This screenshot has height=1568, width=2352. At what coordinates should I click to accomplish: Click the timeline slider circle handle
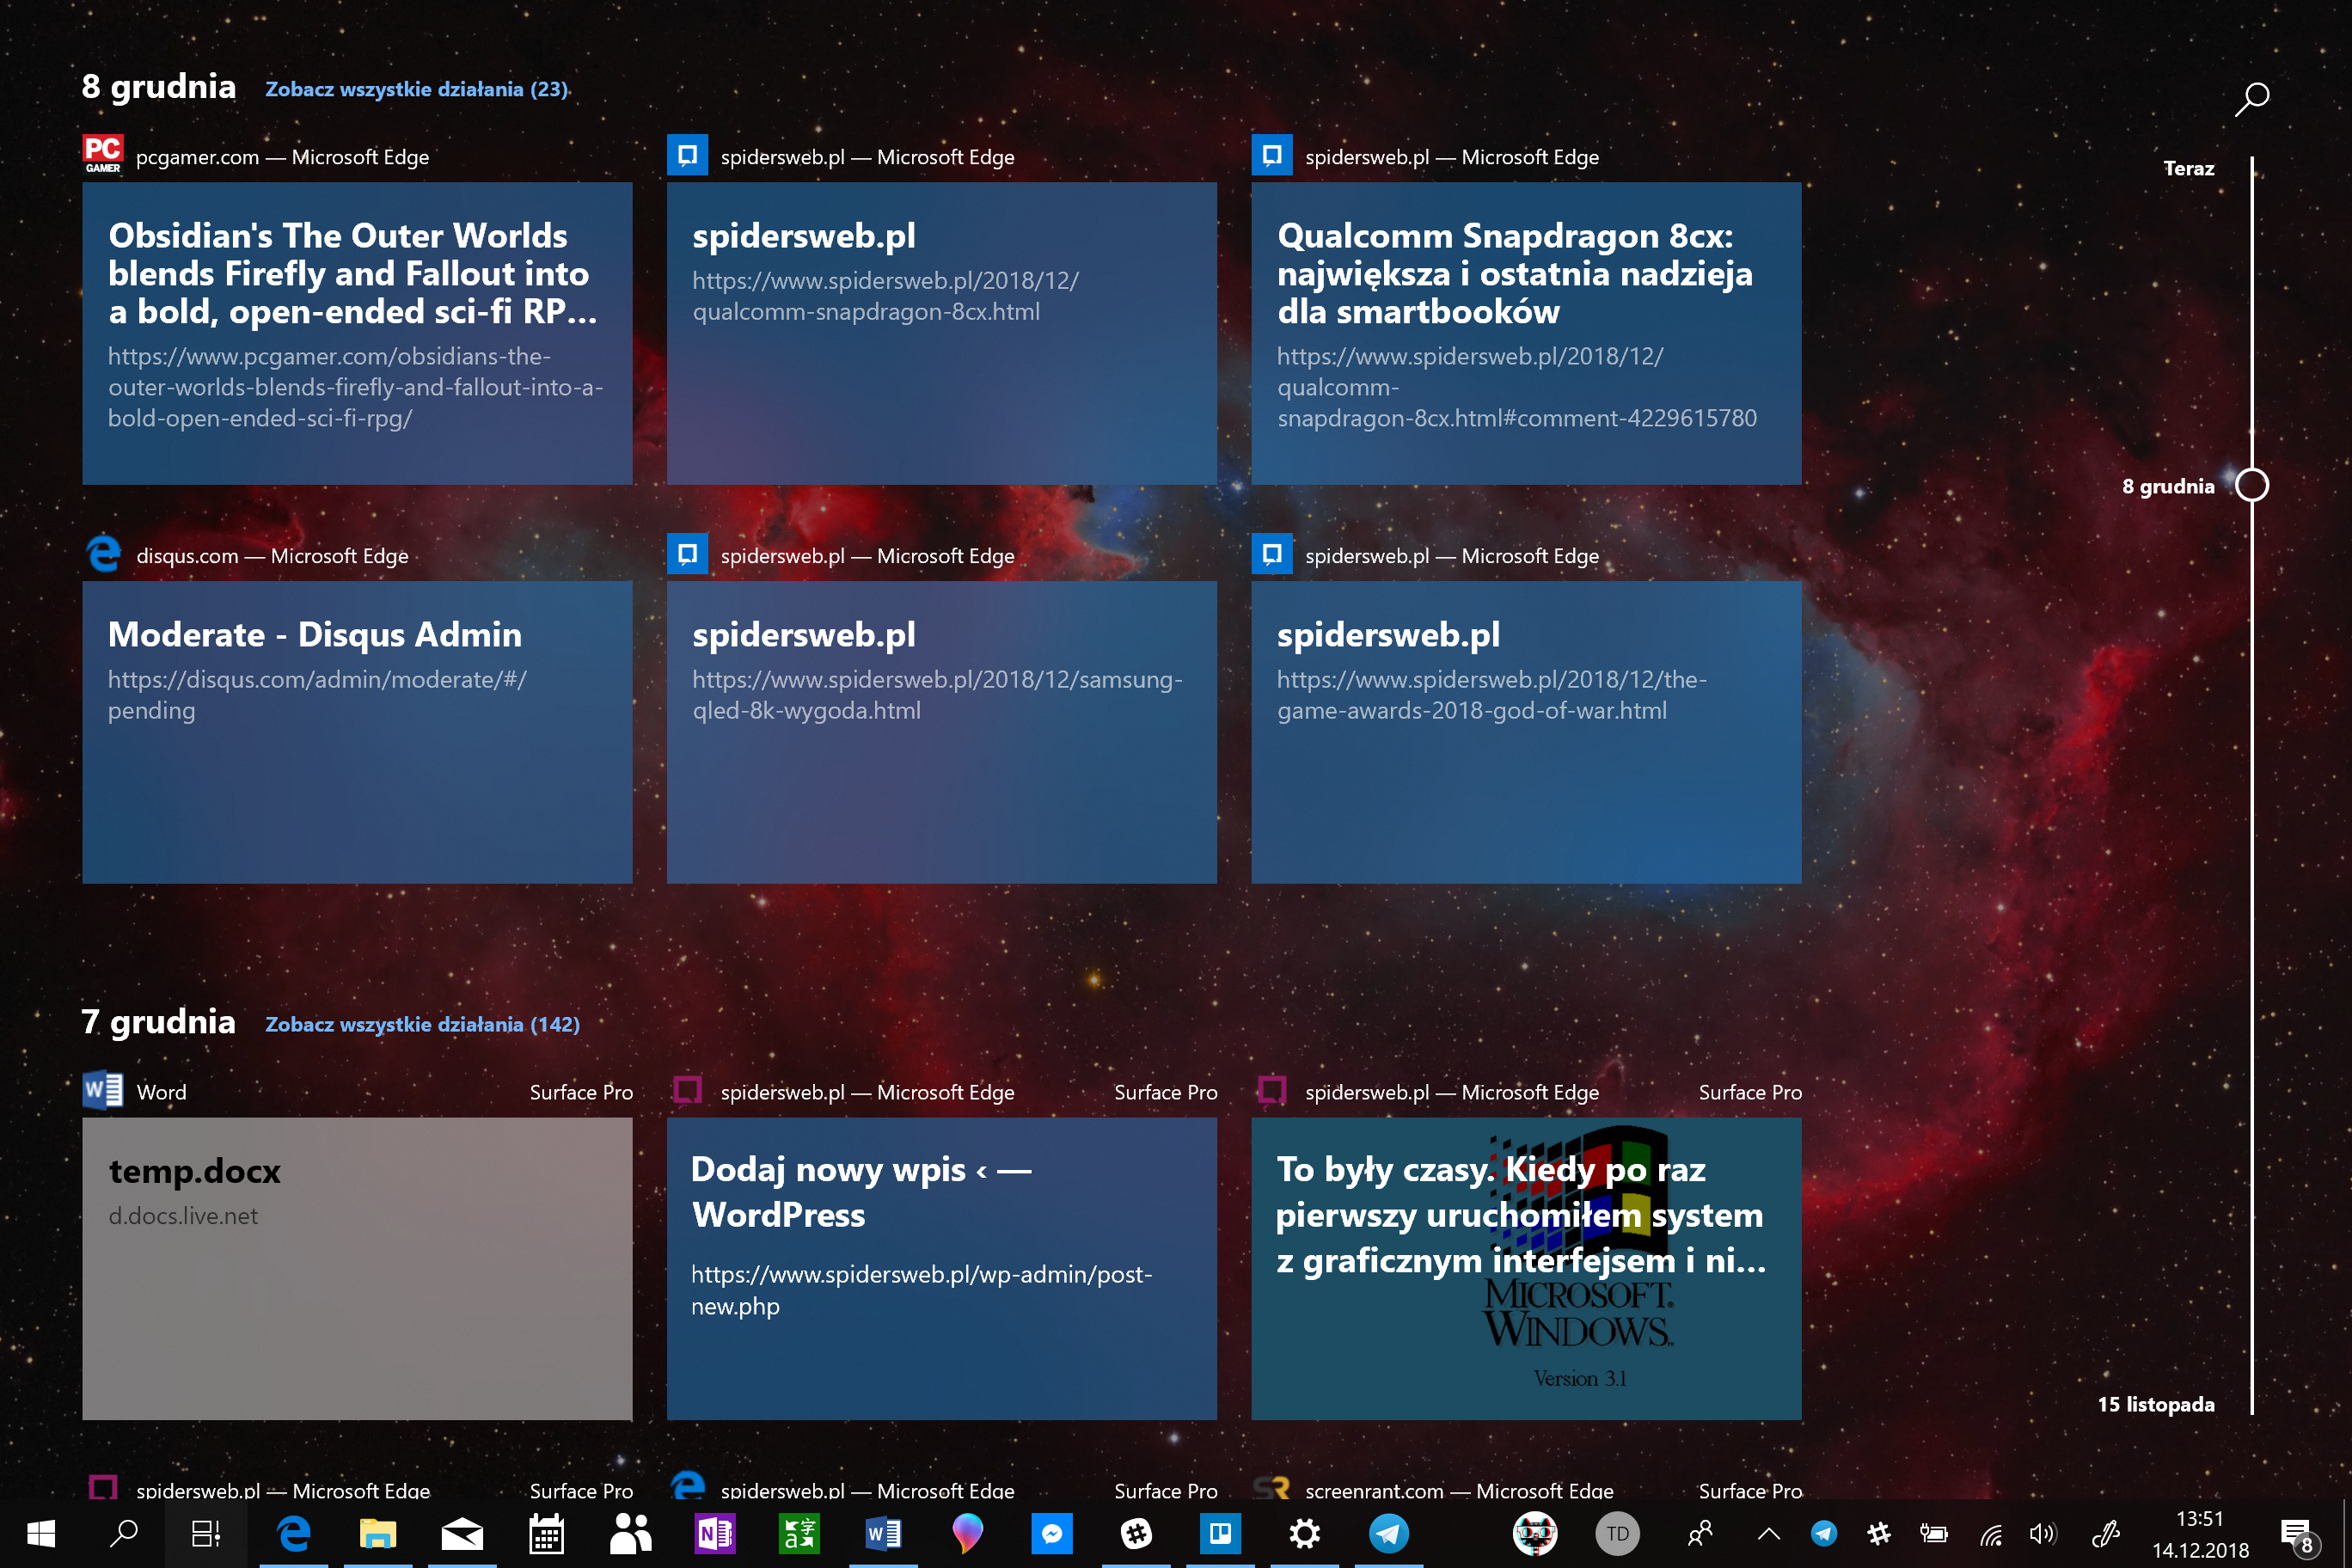2252,485
